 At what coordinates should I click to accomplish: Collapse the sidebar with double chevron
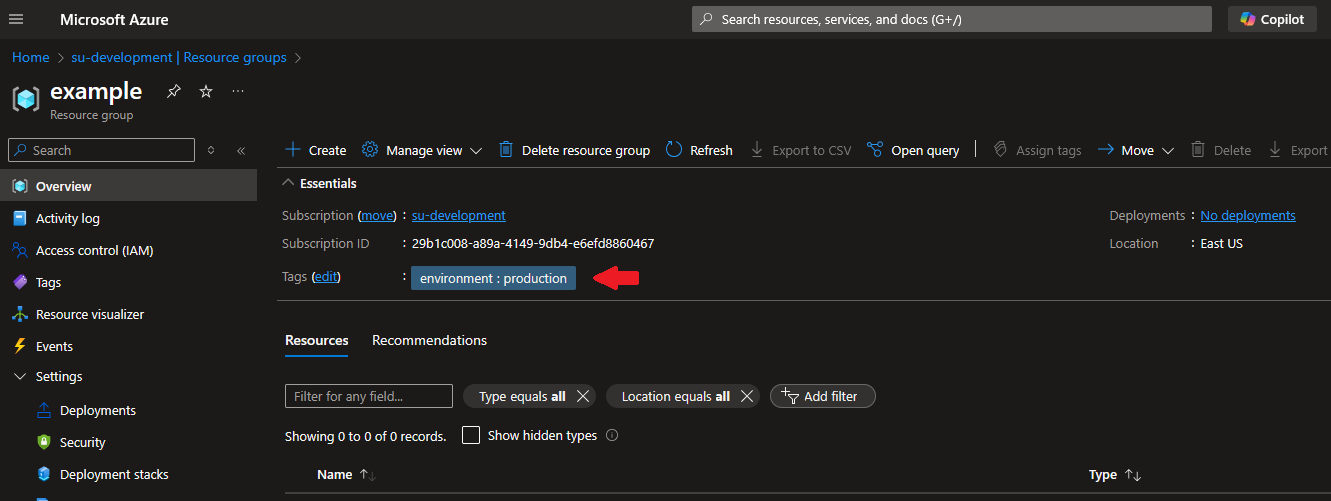241,150
